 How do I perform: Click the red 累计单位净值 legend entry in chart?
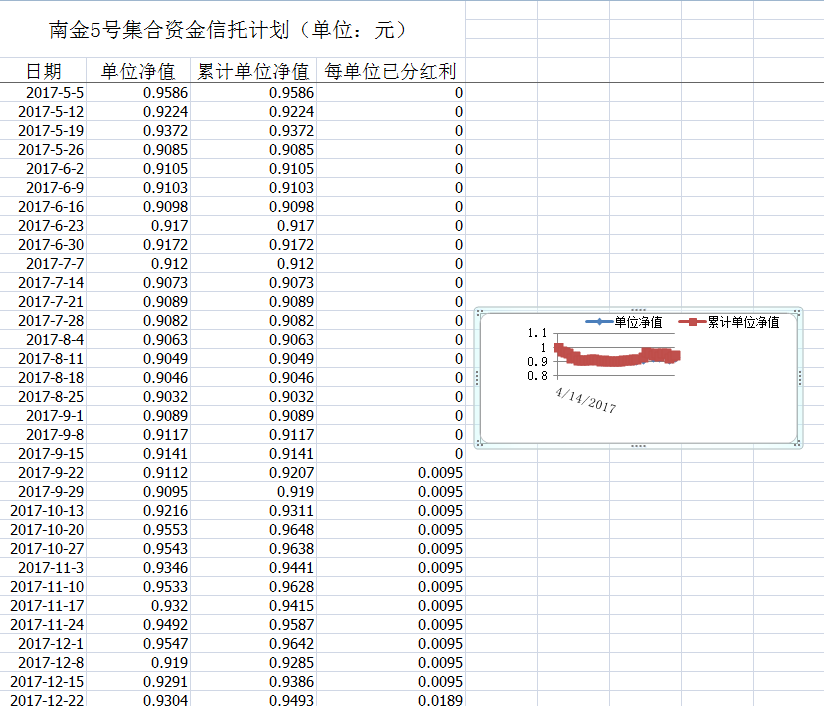[x=730, y=322]
